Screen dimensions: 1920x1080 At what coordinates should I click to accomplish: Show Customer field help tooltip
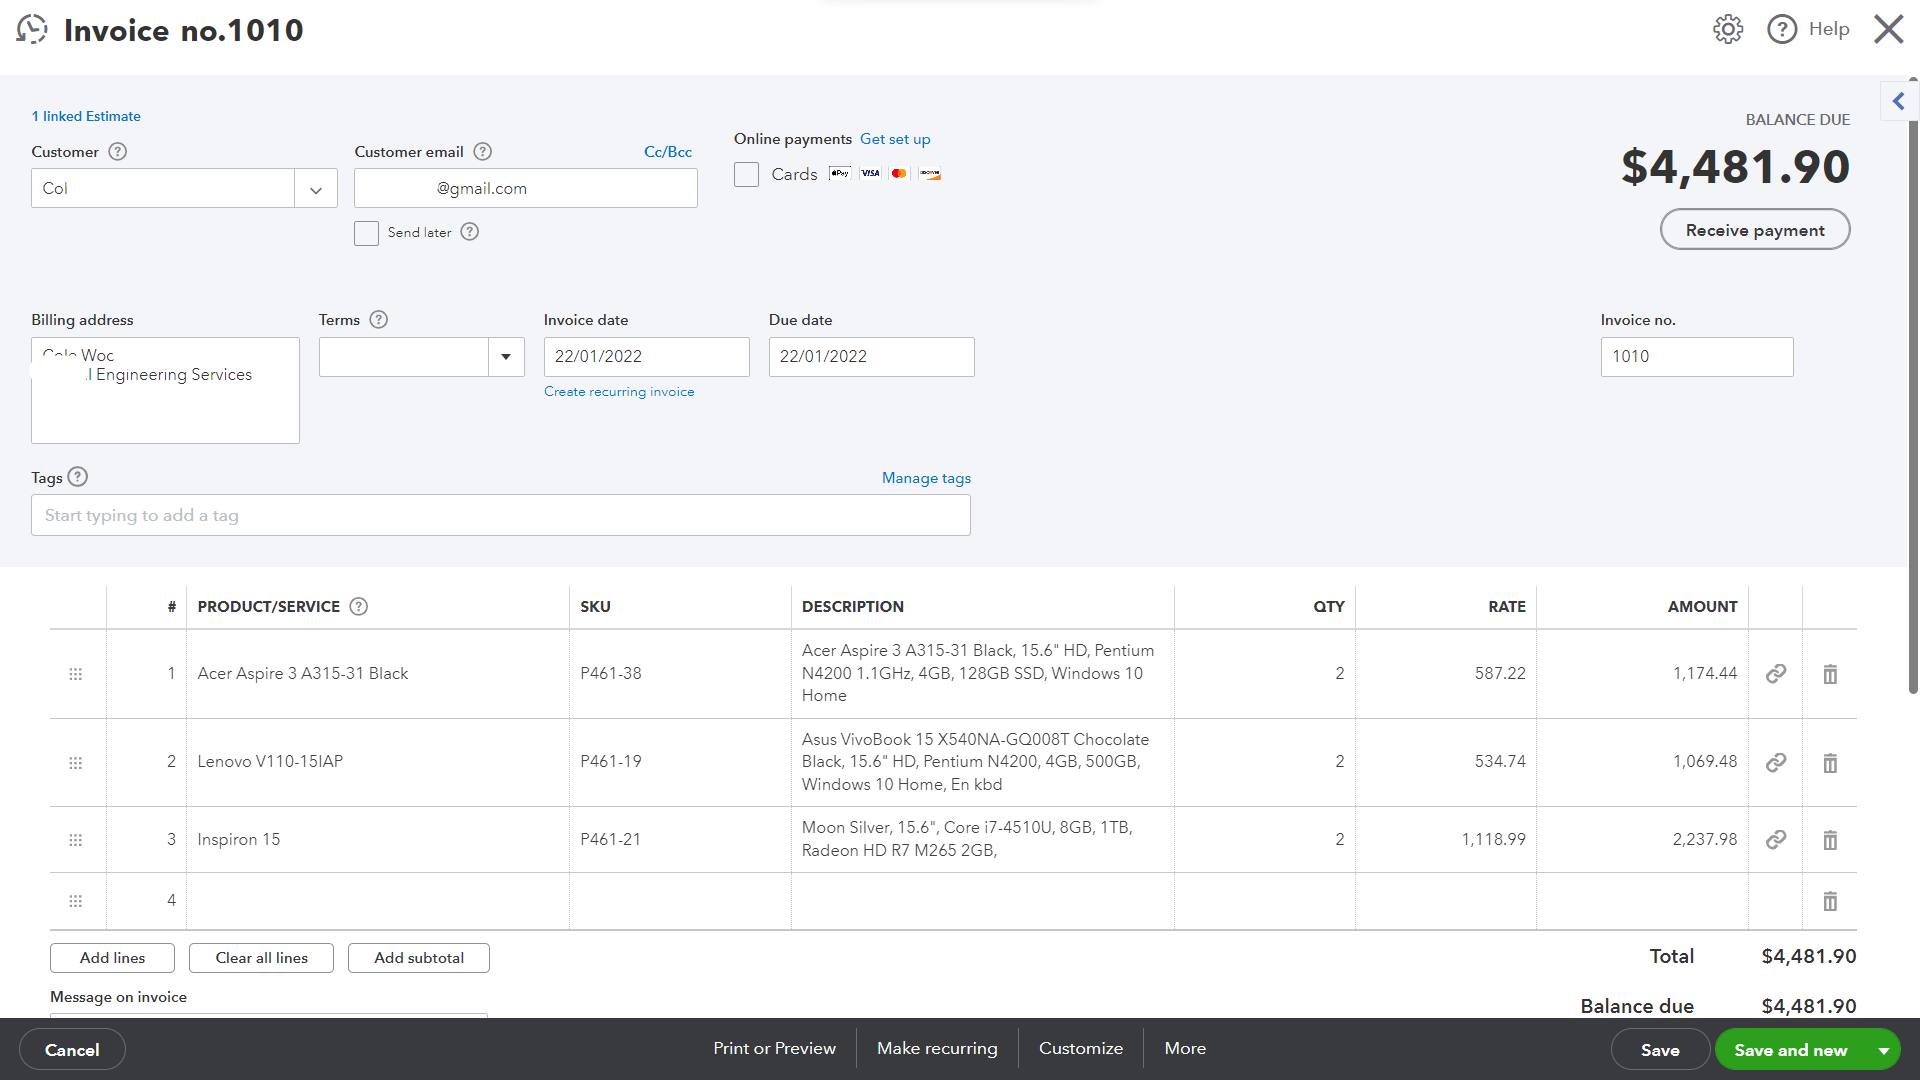(x=117, y=152)
